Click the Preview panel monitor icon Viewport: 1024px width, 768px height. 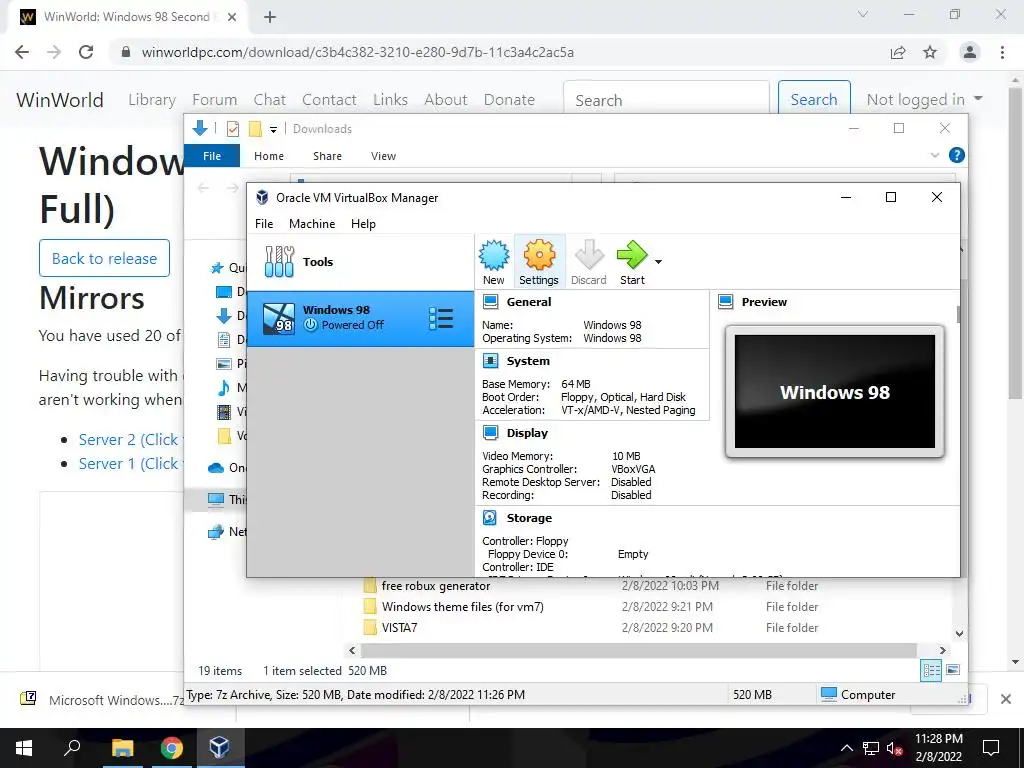[x=725, y=302]
